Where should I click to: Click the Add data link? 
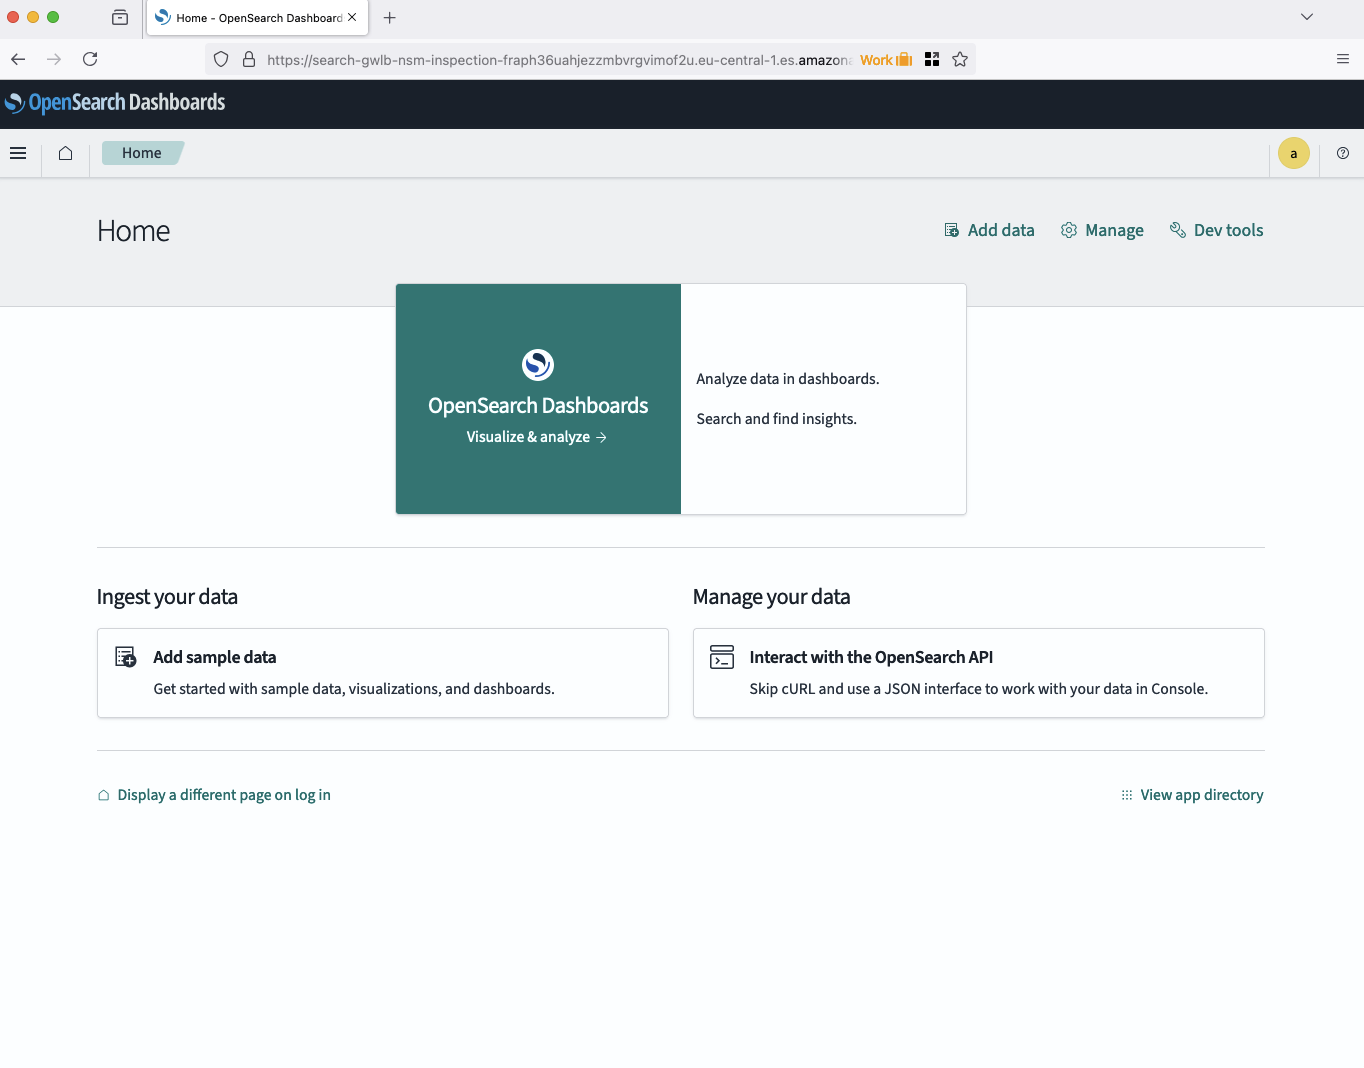click(990, 230)
